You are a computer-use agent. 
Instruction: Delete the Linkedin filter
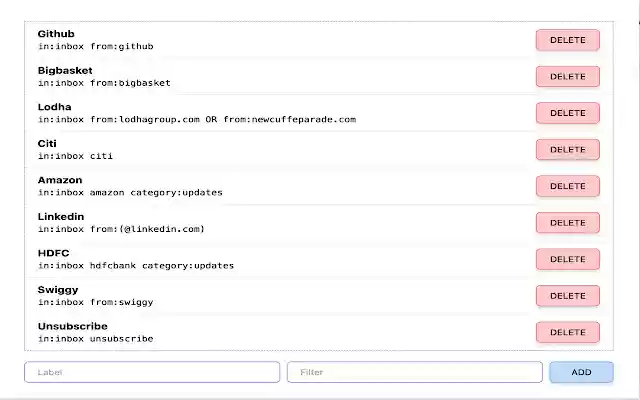(x=568, y=222)
